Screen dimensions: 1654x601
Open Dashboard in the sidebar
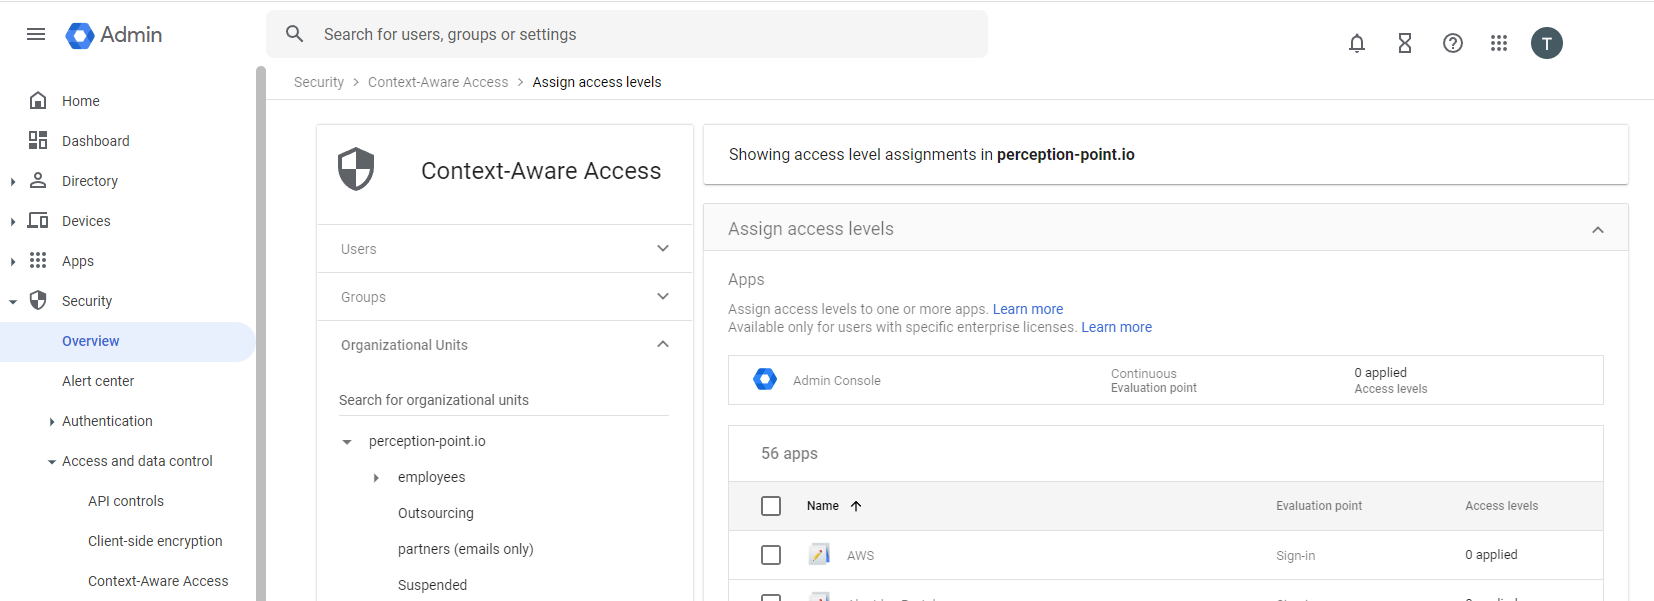95,141
